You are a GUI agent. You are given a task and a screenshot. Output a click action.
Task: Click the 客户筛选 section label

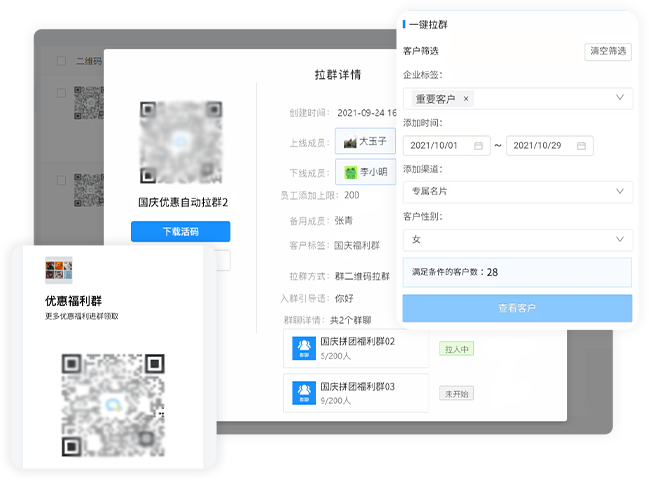pyautogui.click(x=421, y=51)
